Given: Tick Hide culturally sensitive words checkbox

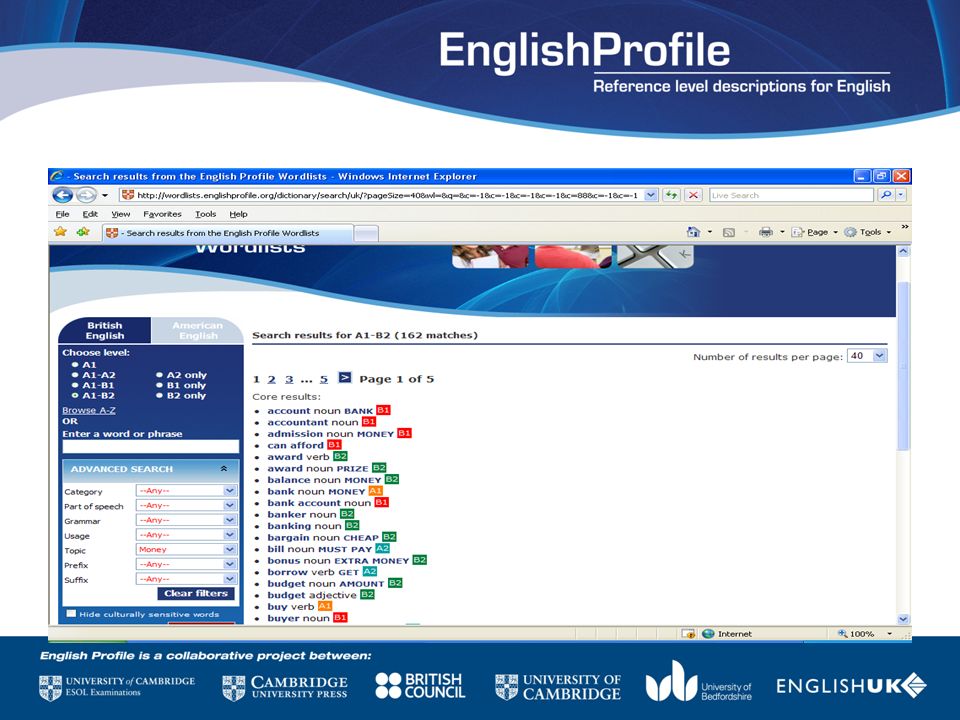Looking at the screenshot, I should 71,613.
